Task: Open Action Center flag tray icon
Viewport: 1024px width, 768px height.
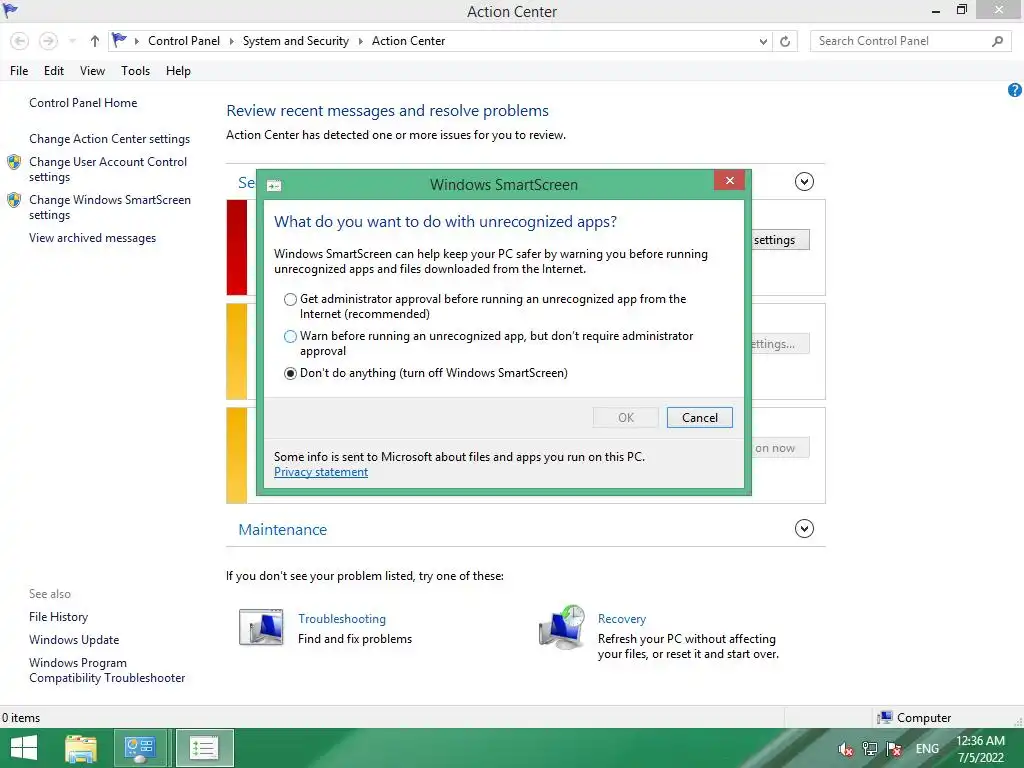Action: pyautogui.click(x=894, y=749)
